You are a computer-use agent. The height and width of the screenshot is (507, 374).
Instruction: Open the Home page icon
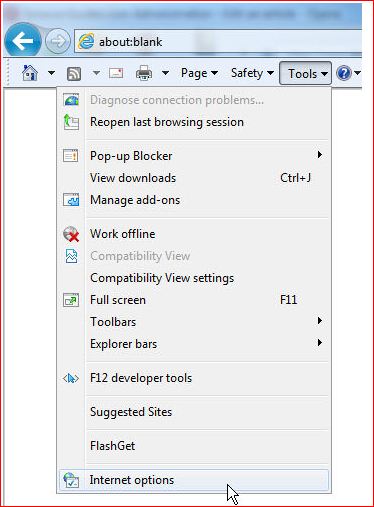click(x=30, y=73)
